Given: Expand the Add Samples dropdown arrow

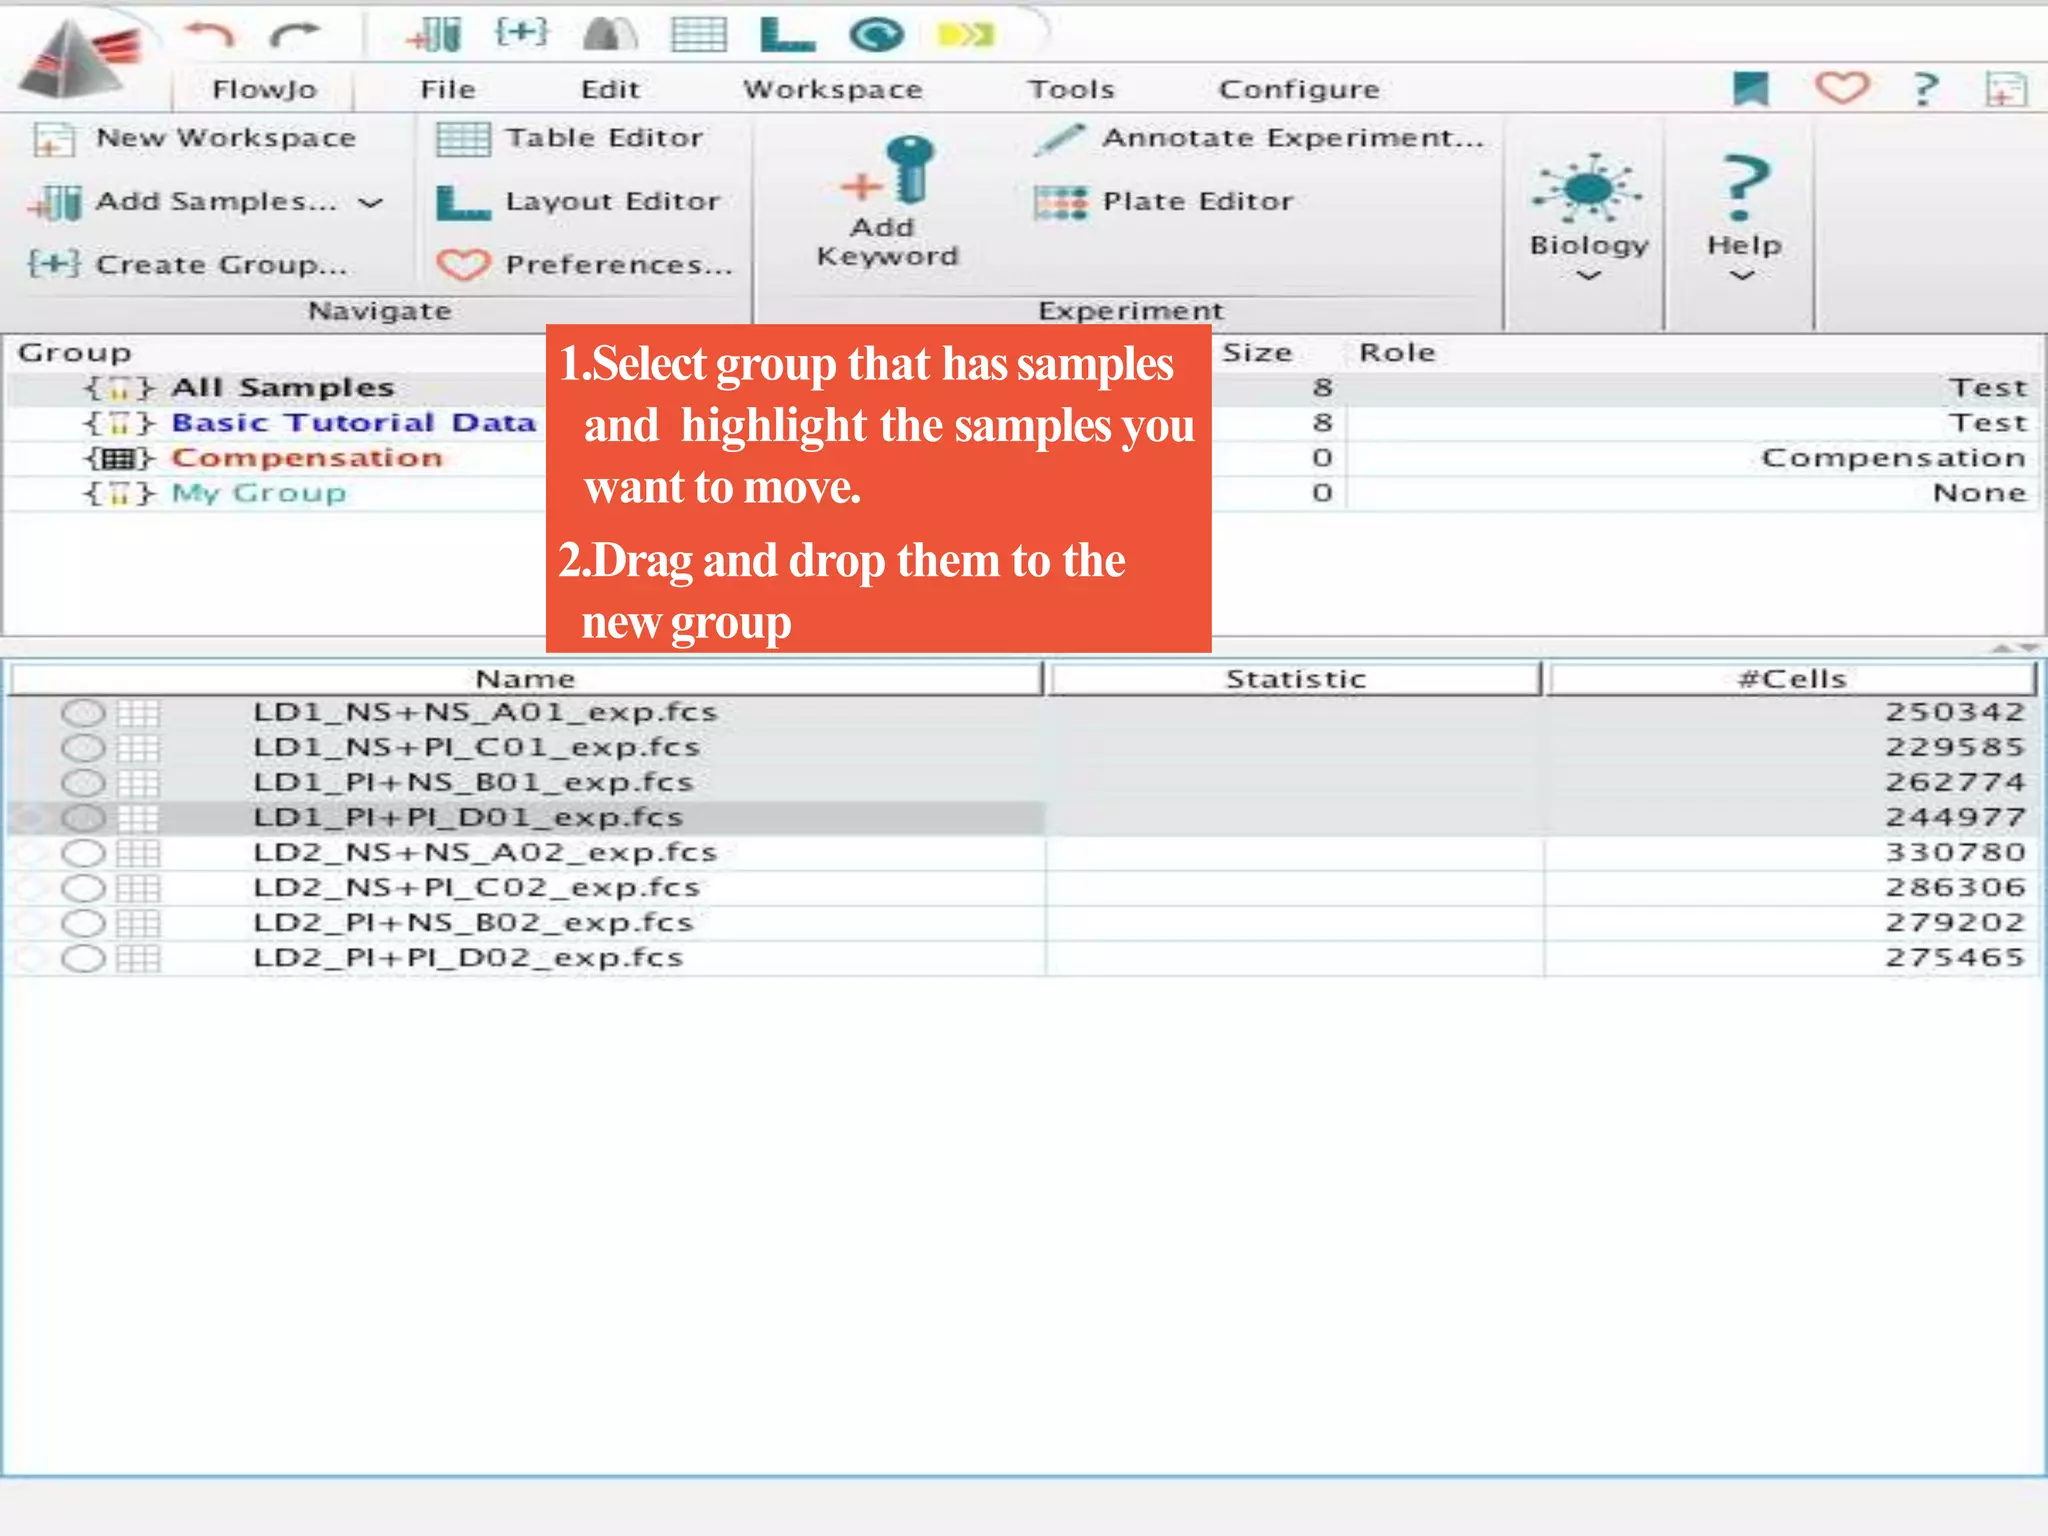Looking at the screenshot, I should 371,203.
